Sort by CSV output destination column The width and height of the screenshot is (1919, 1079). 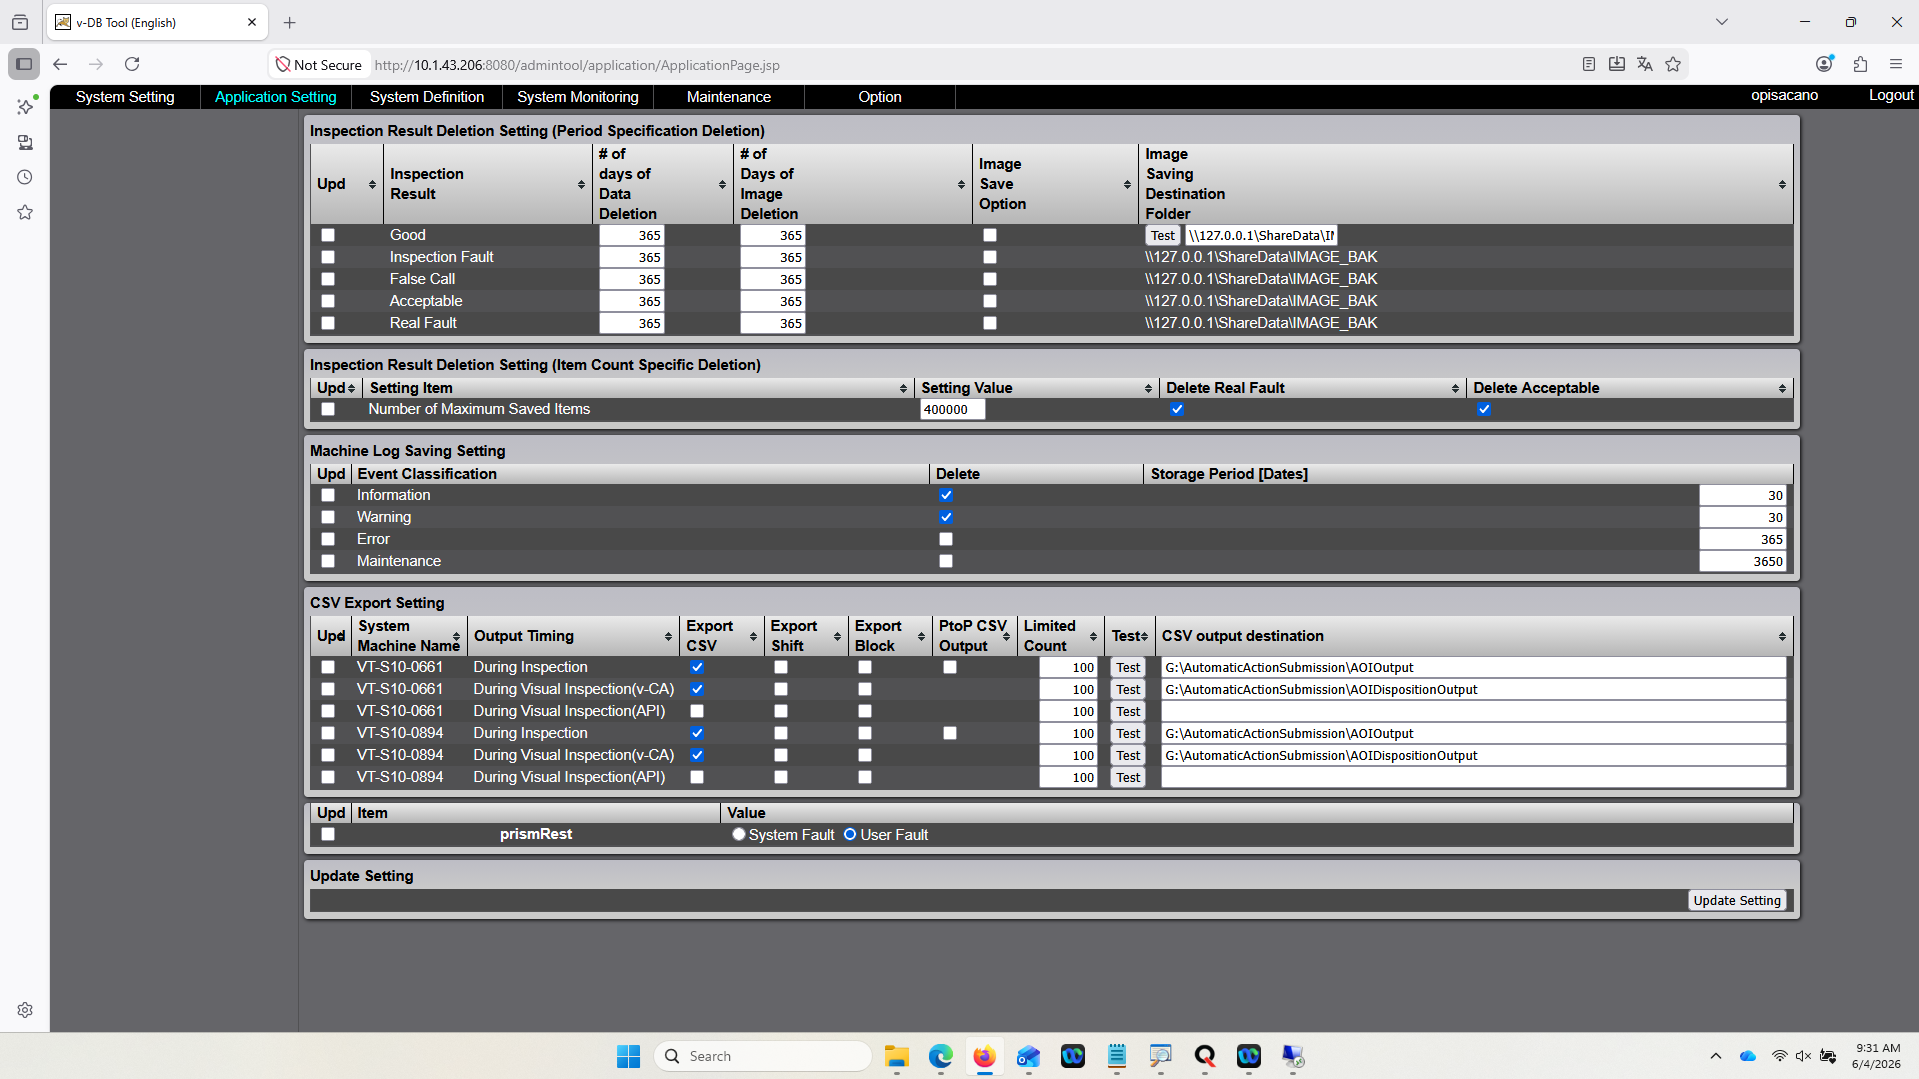(x=1782, y=637)
